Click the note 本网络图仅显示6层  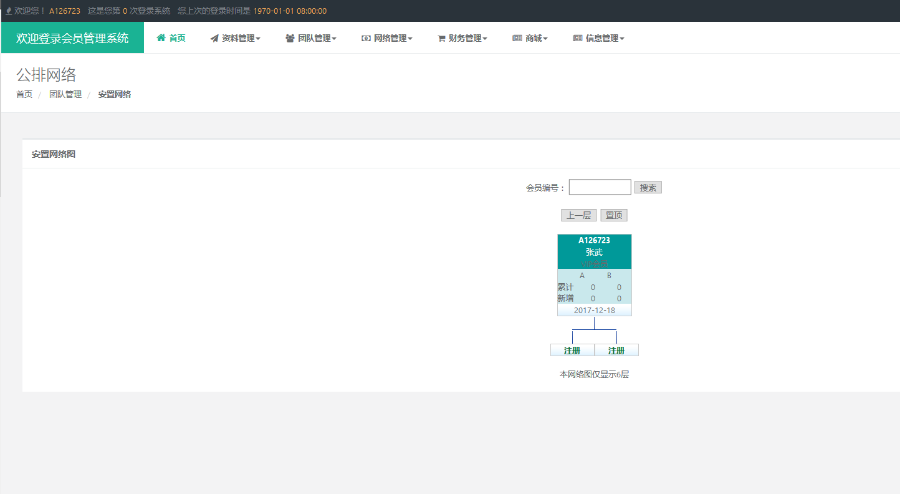point(594,374)
